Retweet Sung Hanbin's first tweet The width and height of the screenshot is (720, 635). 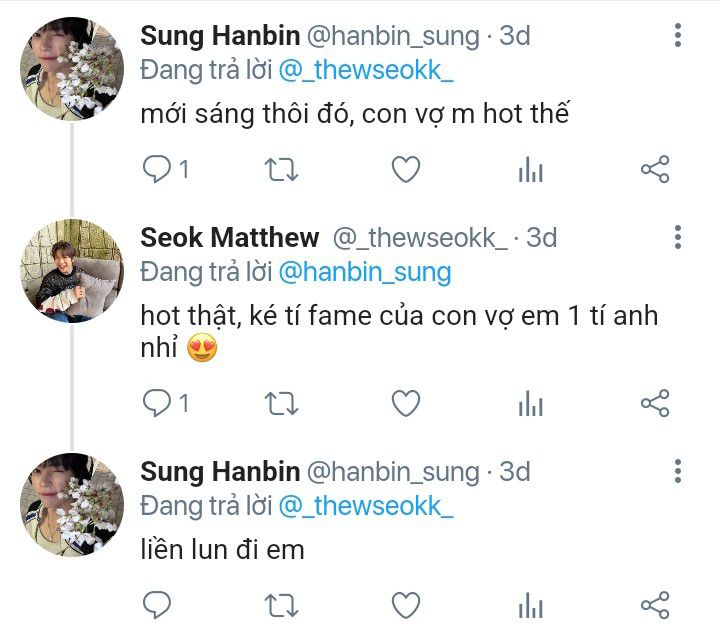(280, 170)
